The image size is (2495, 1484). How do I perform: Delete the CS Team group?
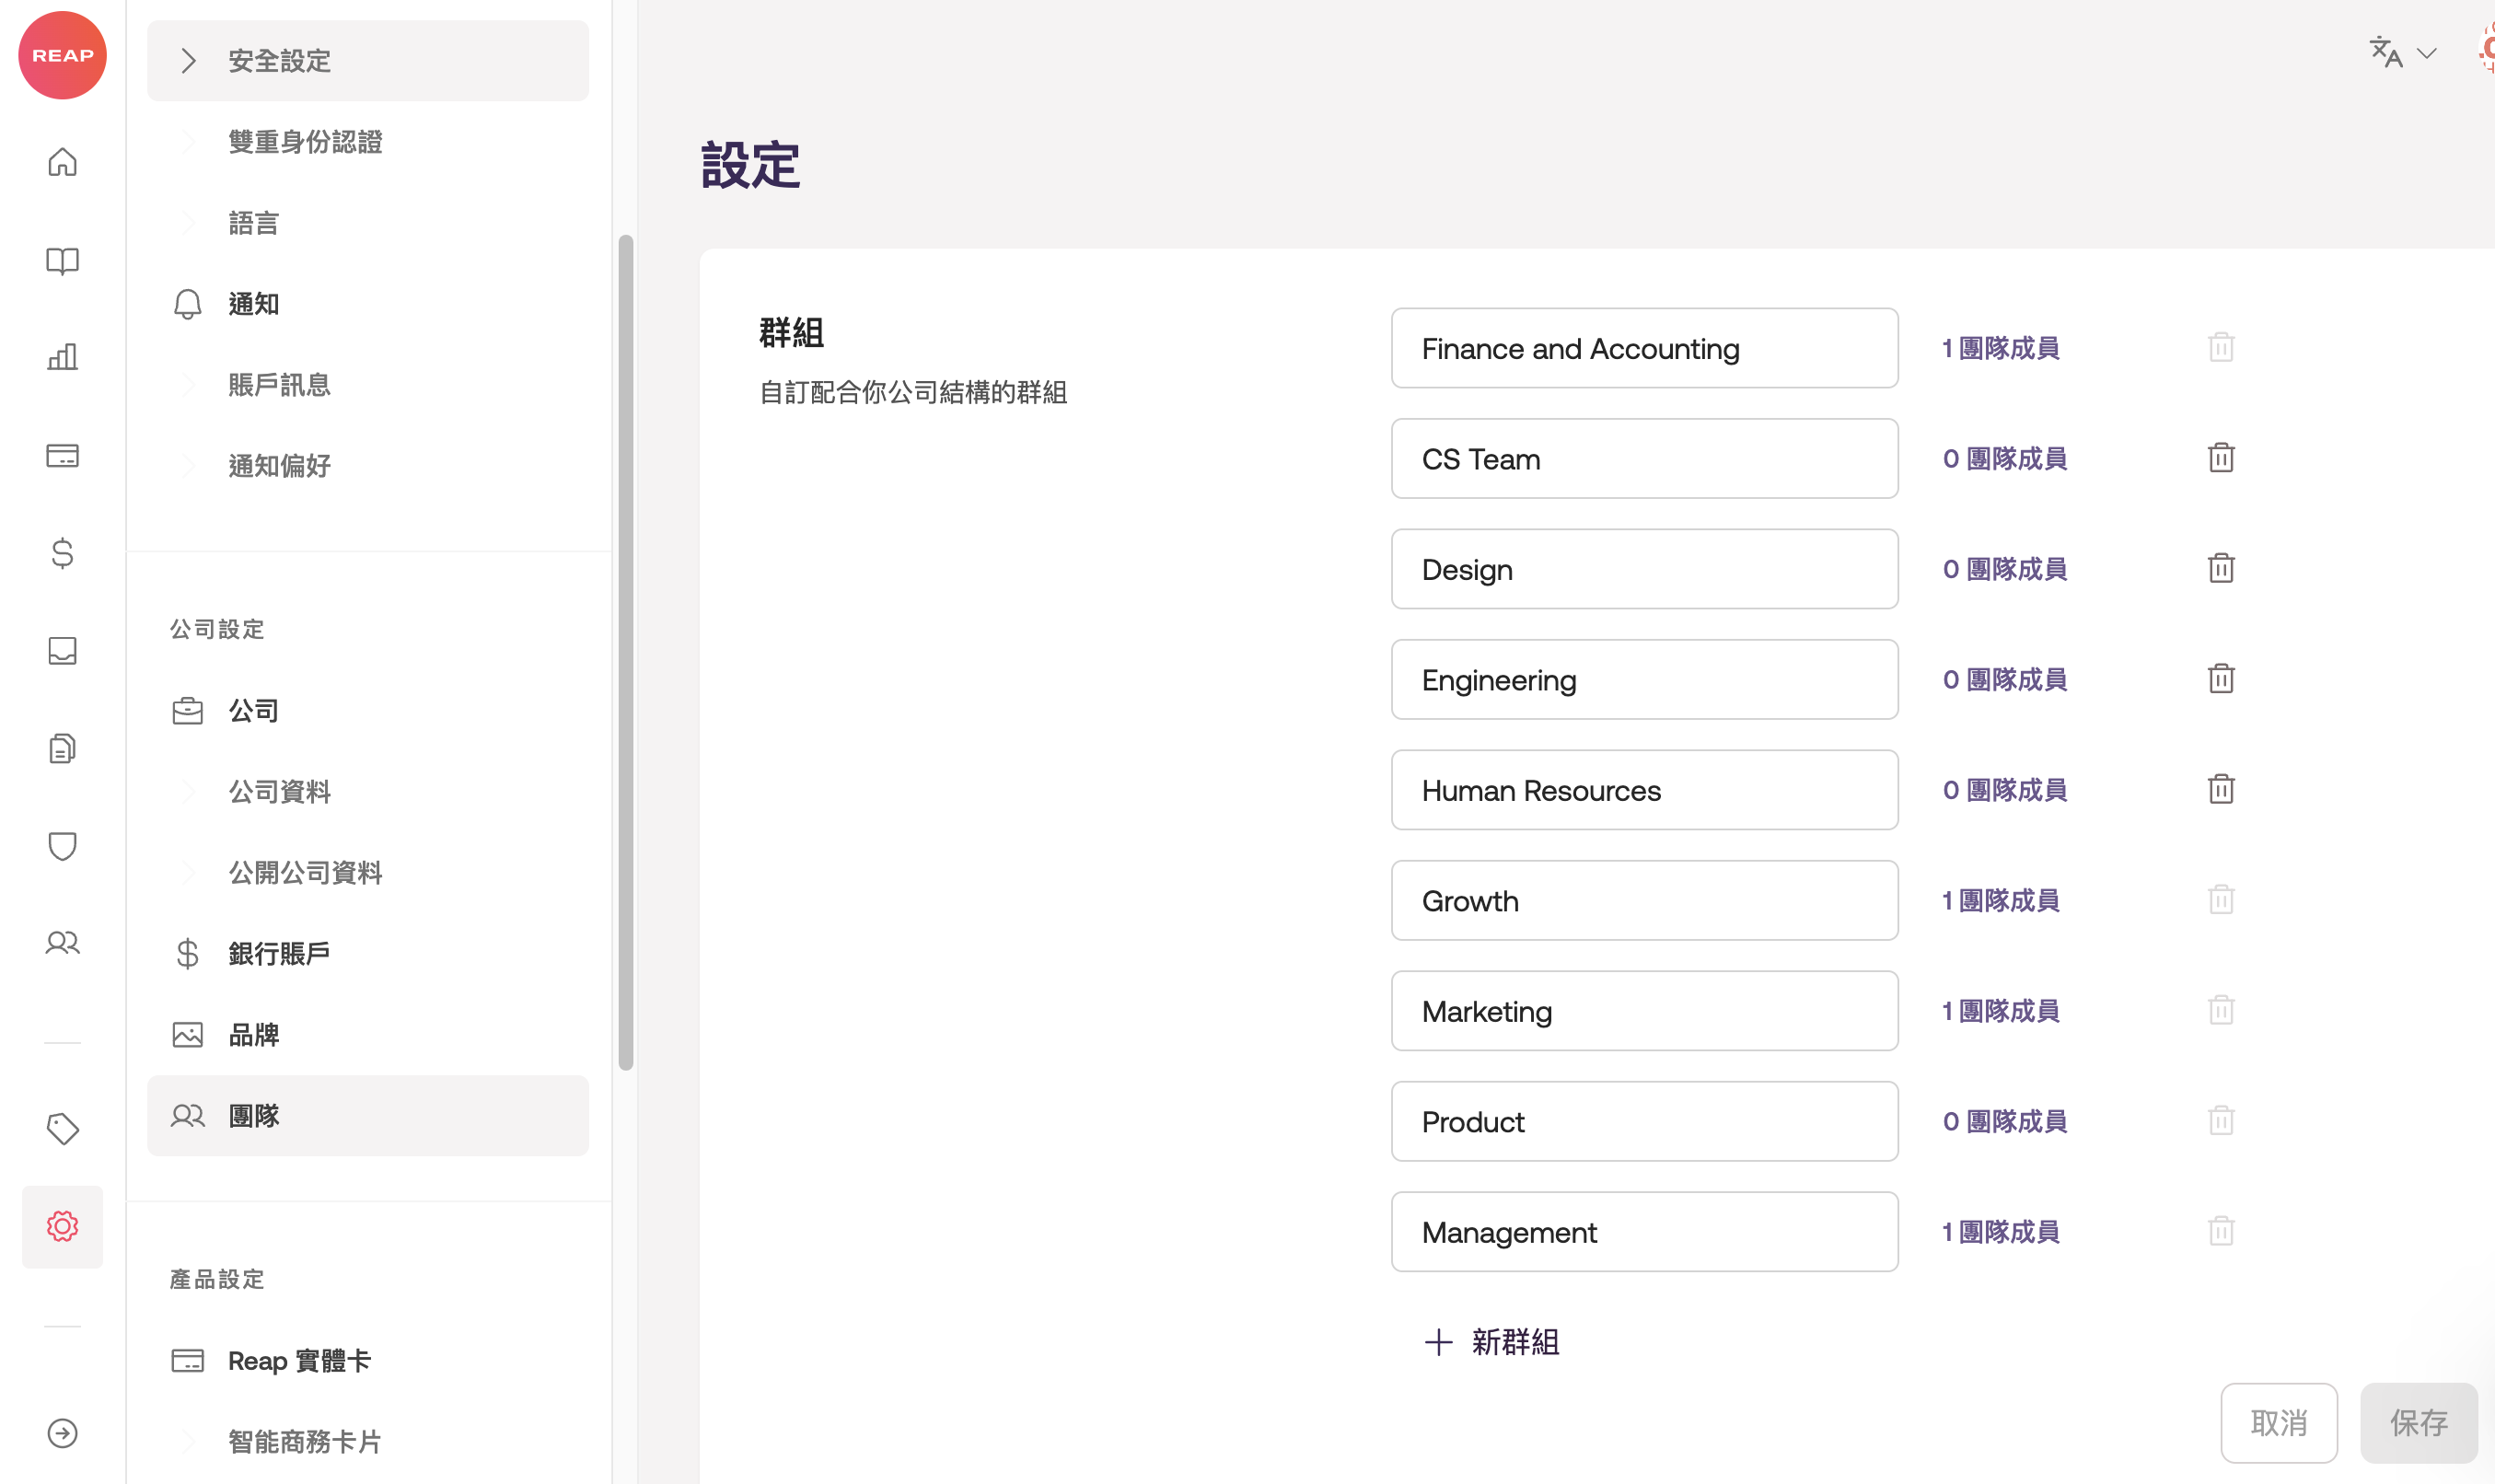click(x=2220, y=458)
